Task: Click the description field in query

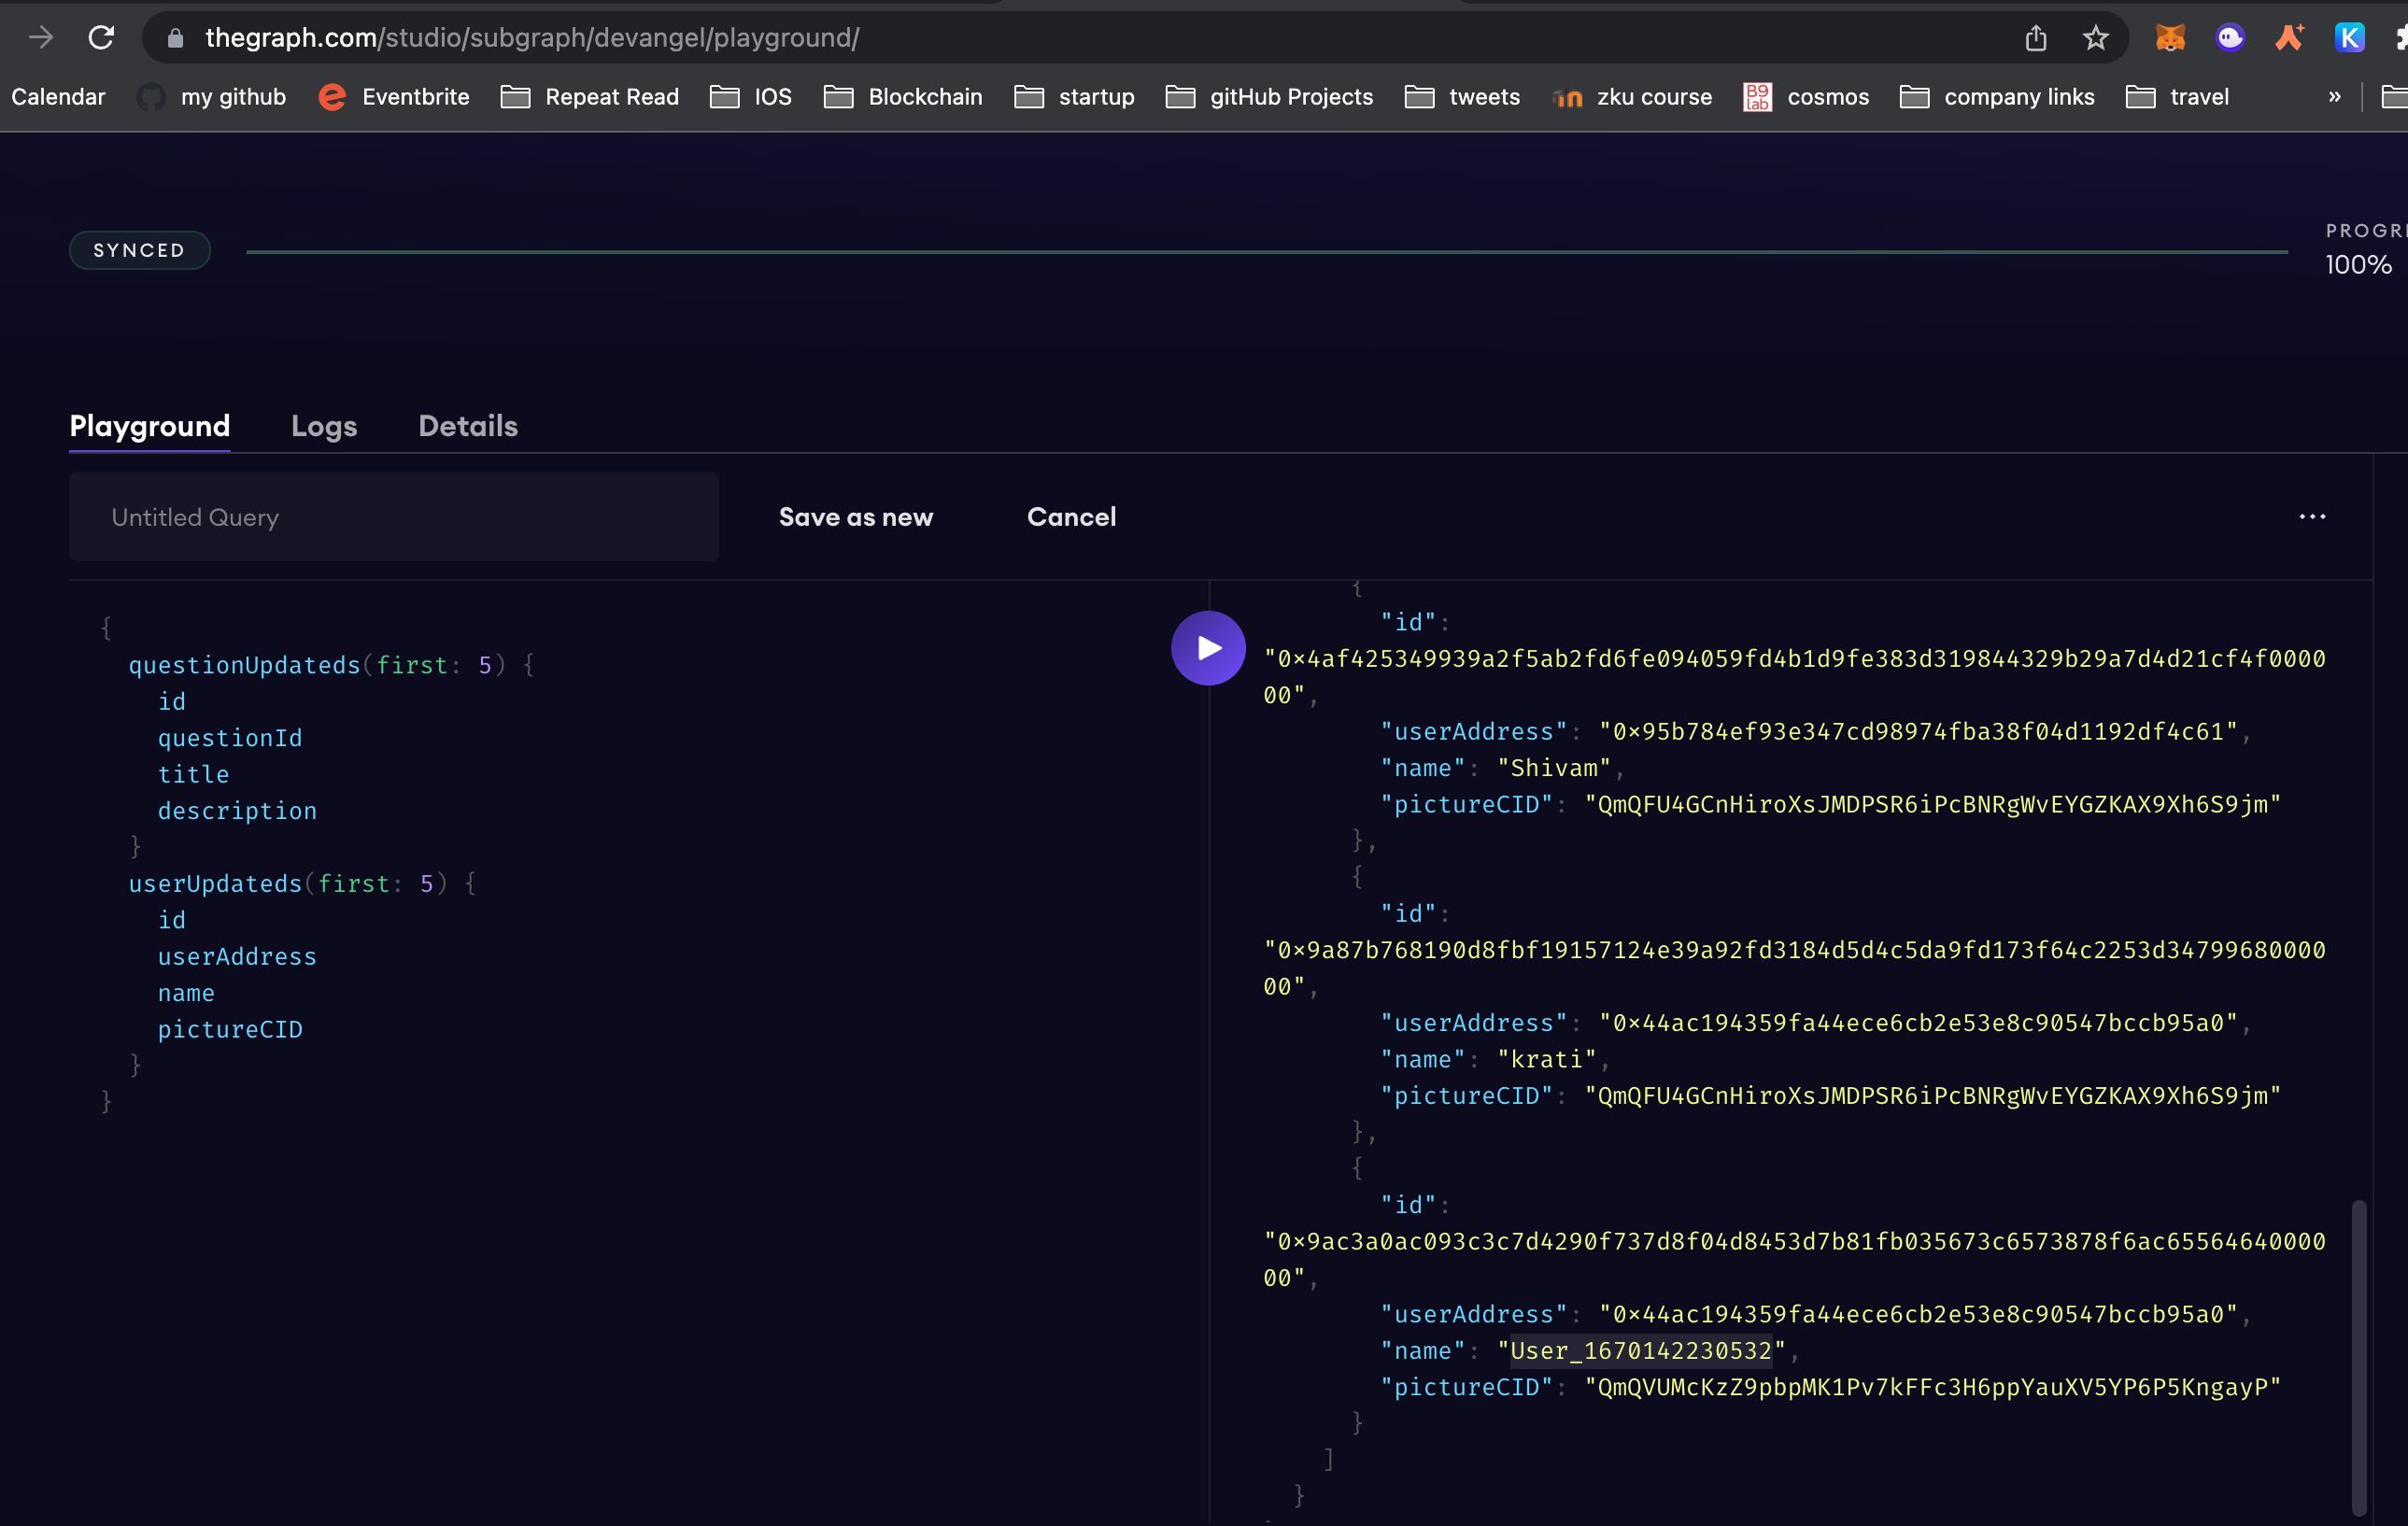Action: pyautogui.click(x=237, y=811)
